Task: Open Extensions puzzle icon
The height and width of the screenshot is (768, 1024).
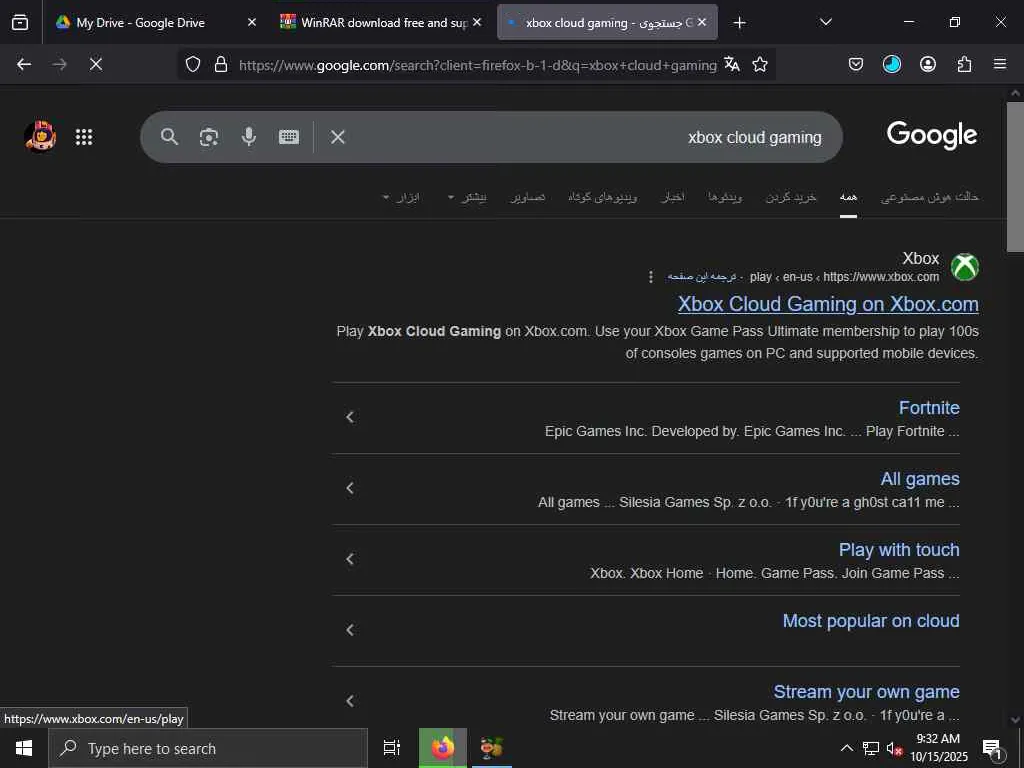Action: click(x=964, y=64)
